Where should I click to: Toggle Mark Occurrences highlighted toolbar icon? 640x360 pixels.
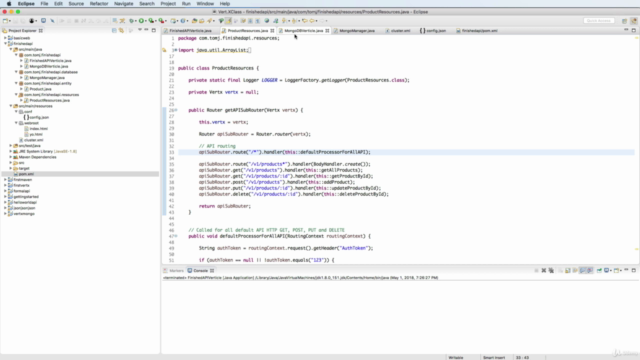click(229, 20)
